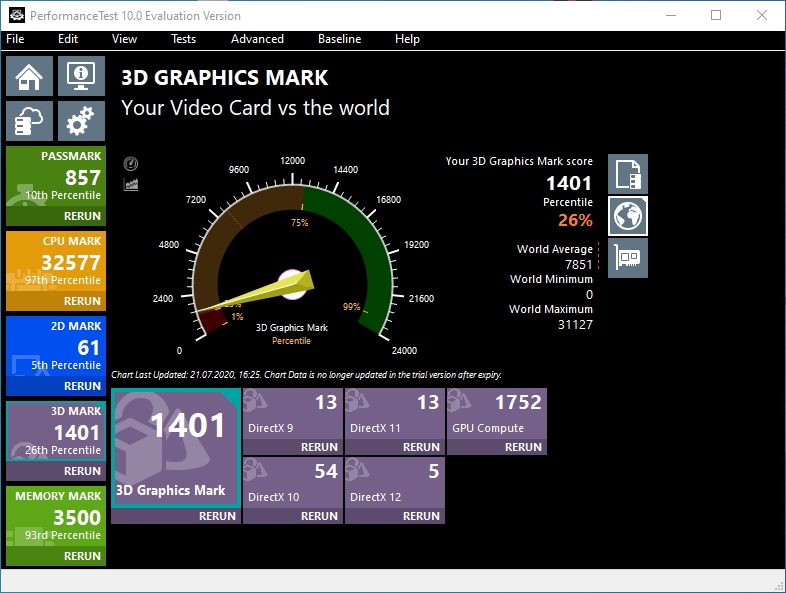Minimize the PerformanceTest window
This screenshot has width=786, height=593.
(671, 15)
